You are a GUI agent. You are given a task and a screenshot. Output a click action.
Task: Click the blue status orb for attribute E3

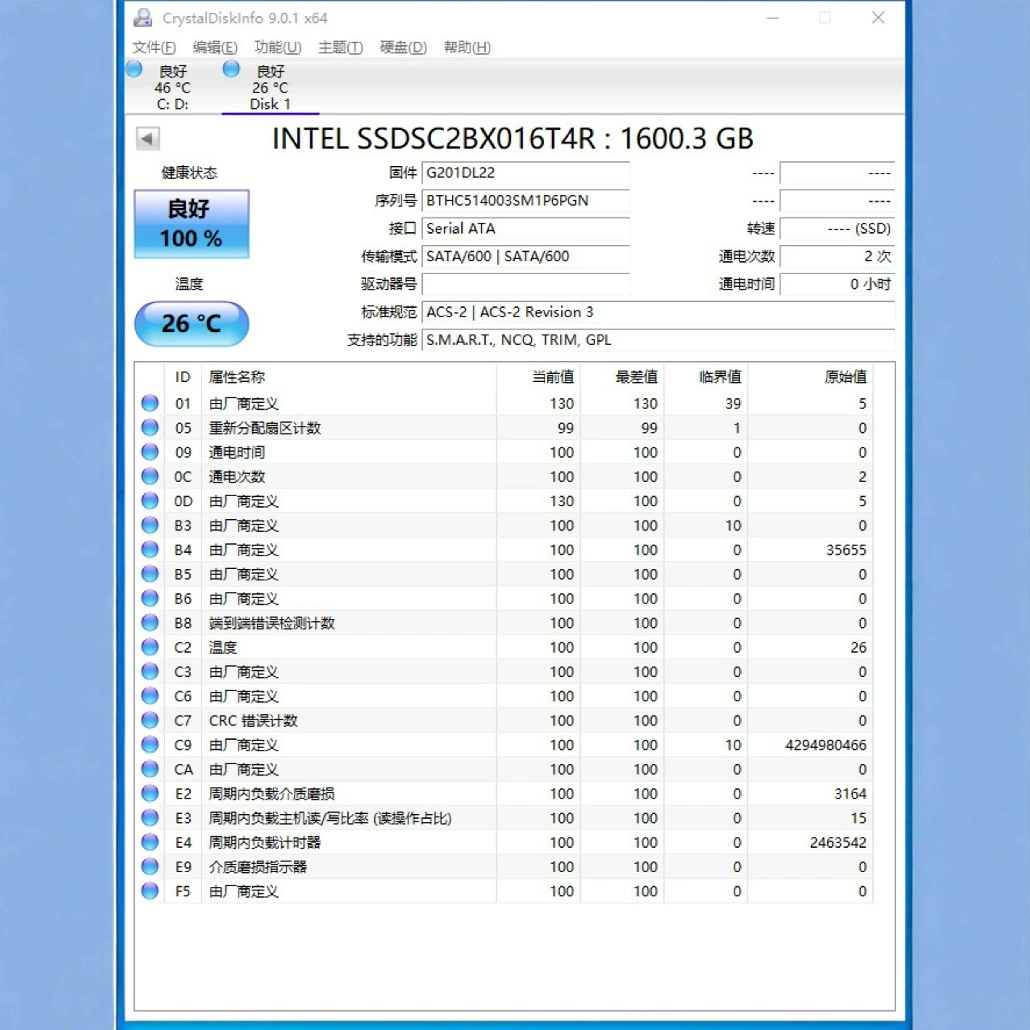150,817
